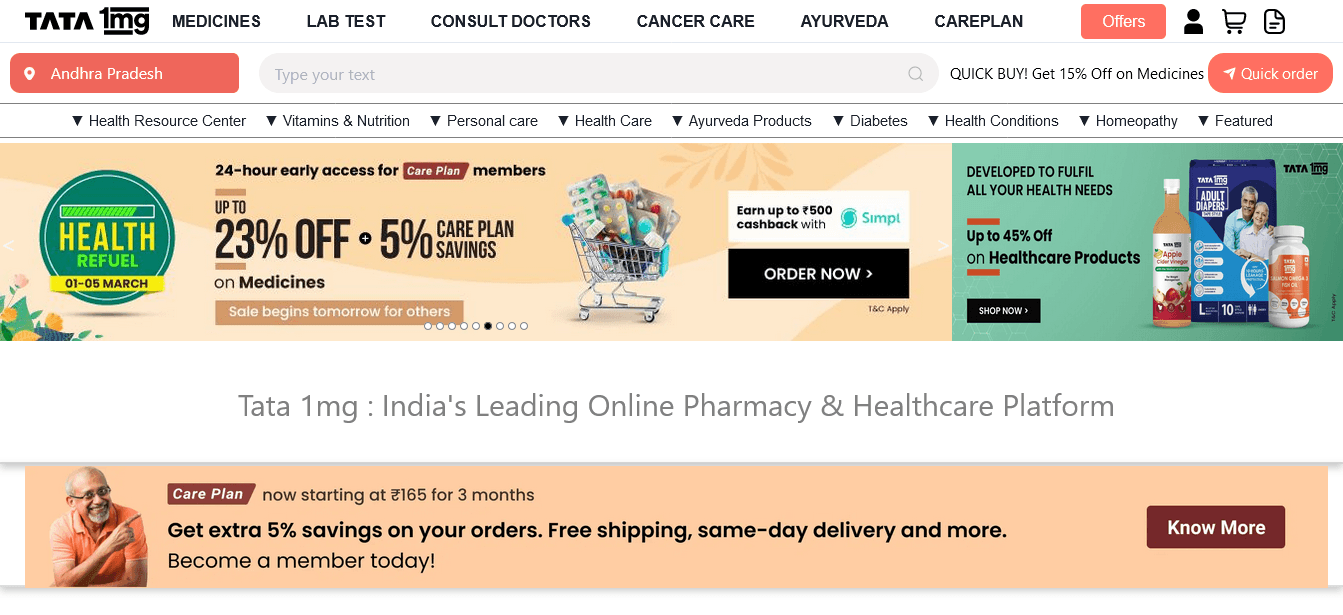1343x615 pixels.
Task: Open the Health Resource Center dropdown
Action: pos(159,121)
